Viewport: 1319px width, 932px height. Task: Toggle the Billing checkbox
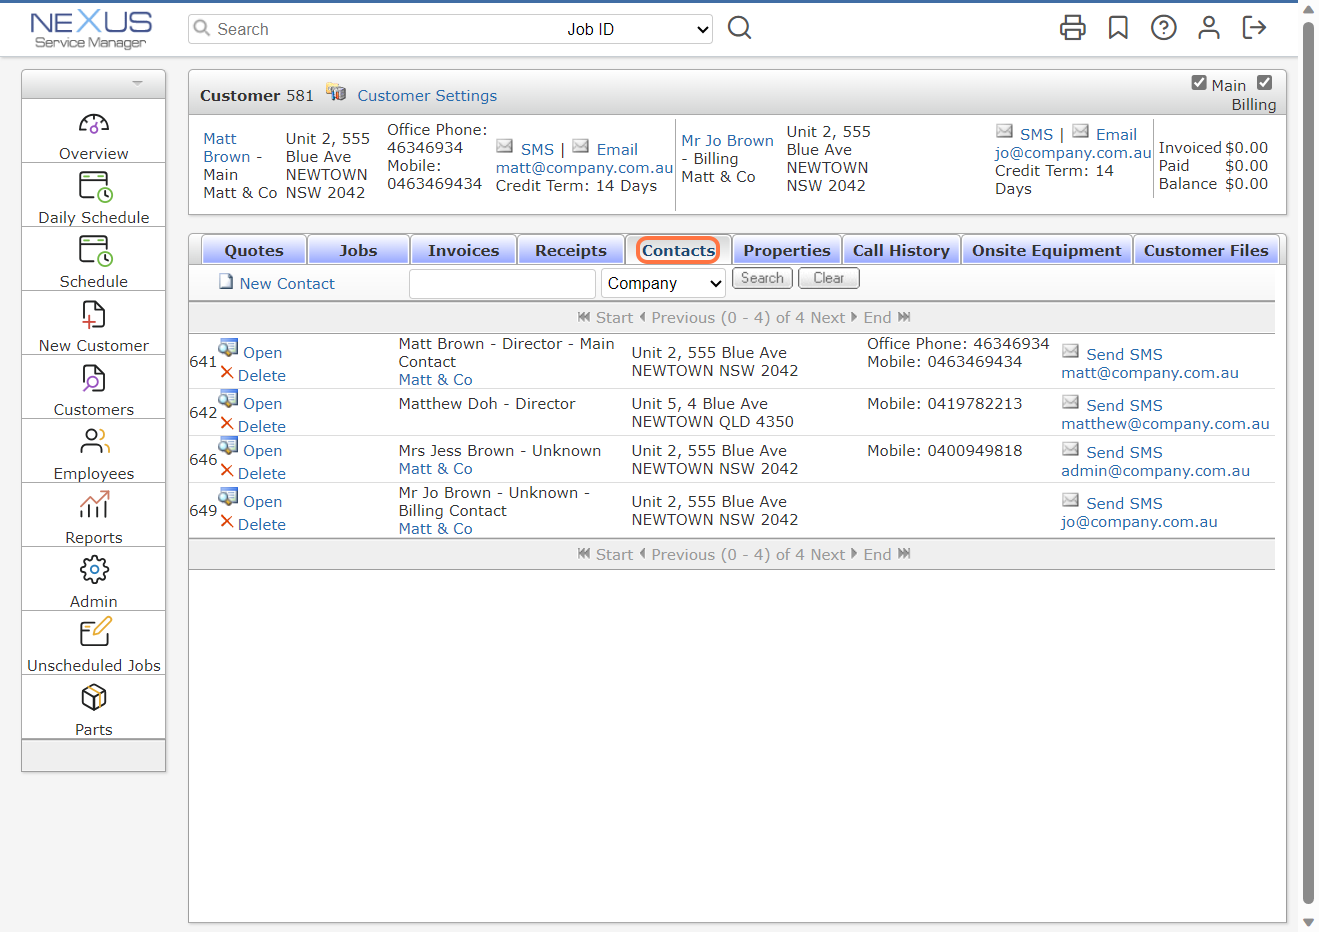(1266, 82)
